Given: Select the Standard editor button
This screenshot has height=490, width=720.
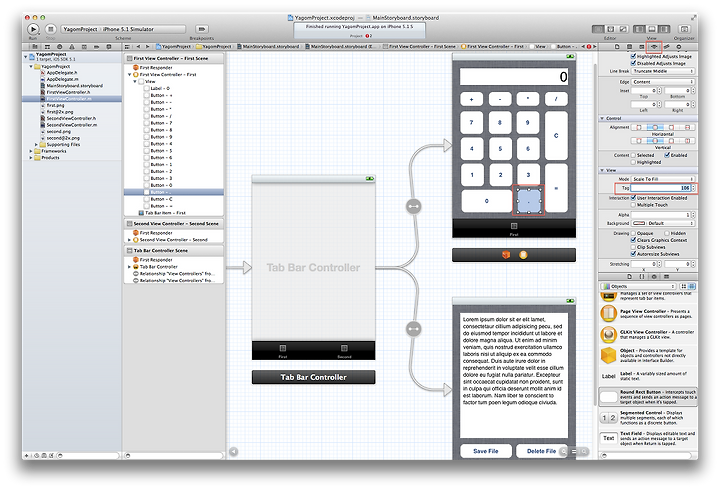Looking at the screenshot, I should coord(598,29).
